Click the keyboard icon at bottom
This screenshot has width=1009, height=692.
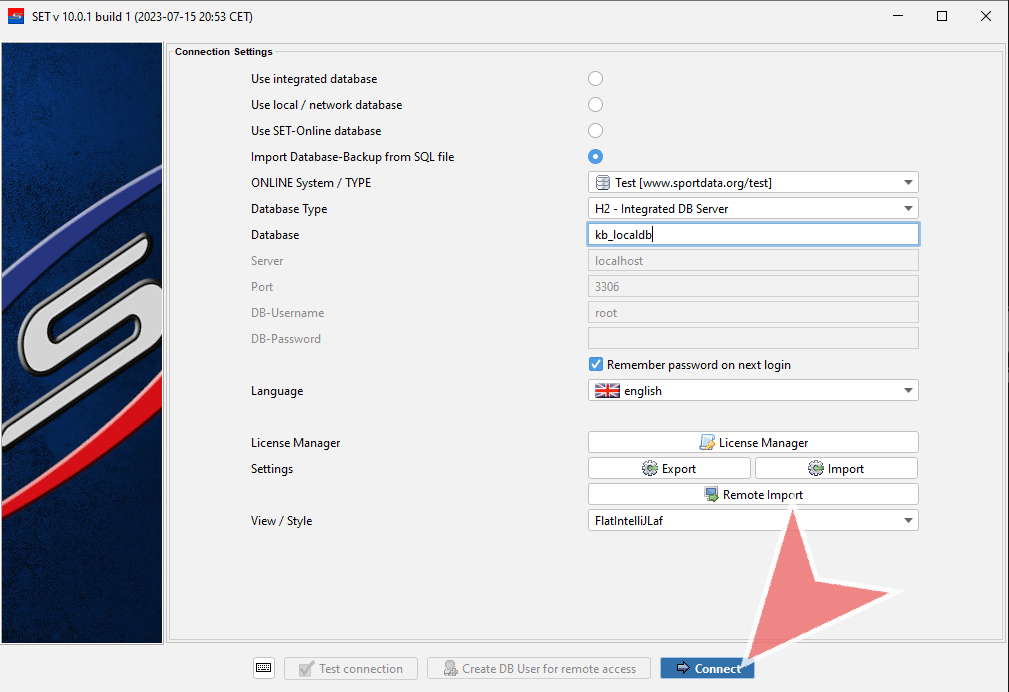coord(263,668)
